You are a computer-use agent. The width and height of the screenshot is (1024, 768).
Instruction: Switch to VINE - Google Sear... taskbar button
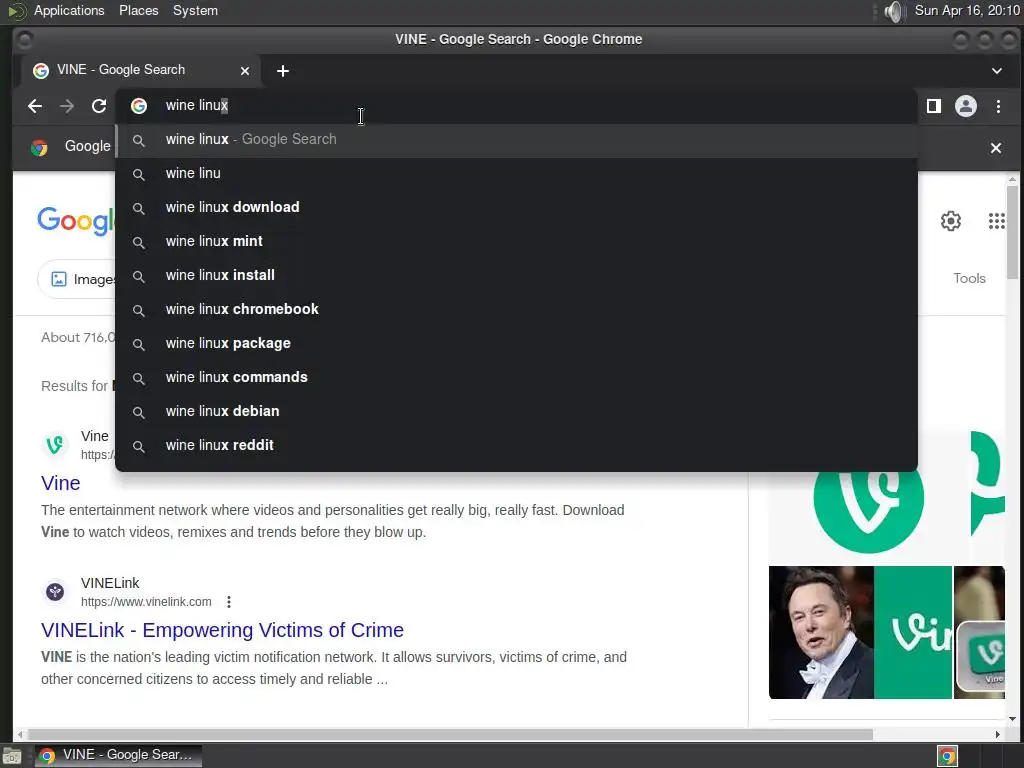click(x=118, y=756)
